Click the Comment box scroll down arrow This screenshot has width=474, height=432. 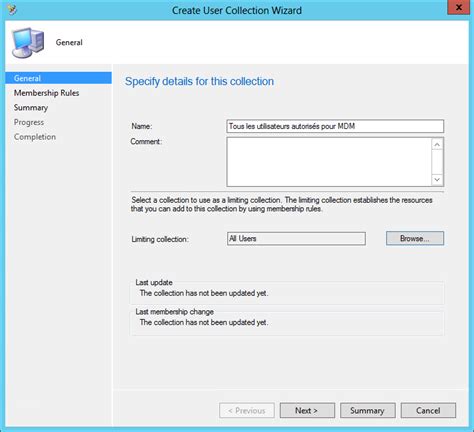(437, 180)
